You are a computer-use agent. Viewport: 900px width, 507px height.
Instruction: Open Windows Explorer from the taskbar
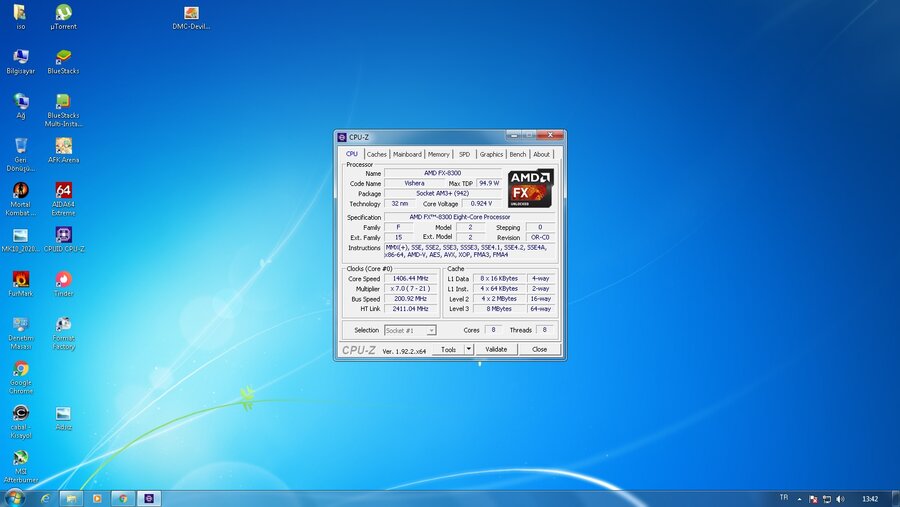click(71, 498)
